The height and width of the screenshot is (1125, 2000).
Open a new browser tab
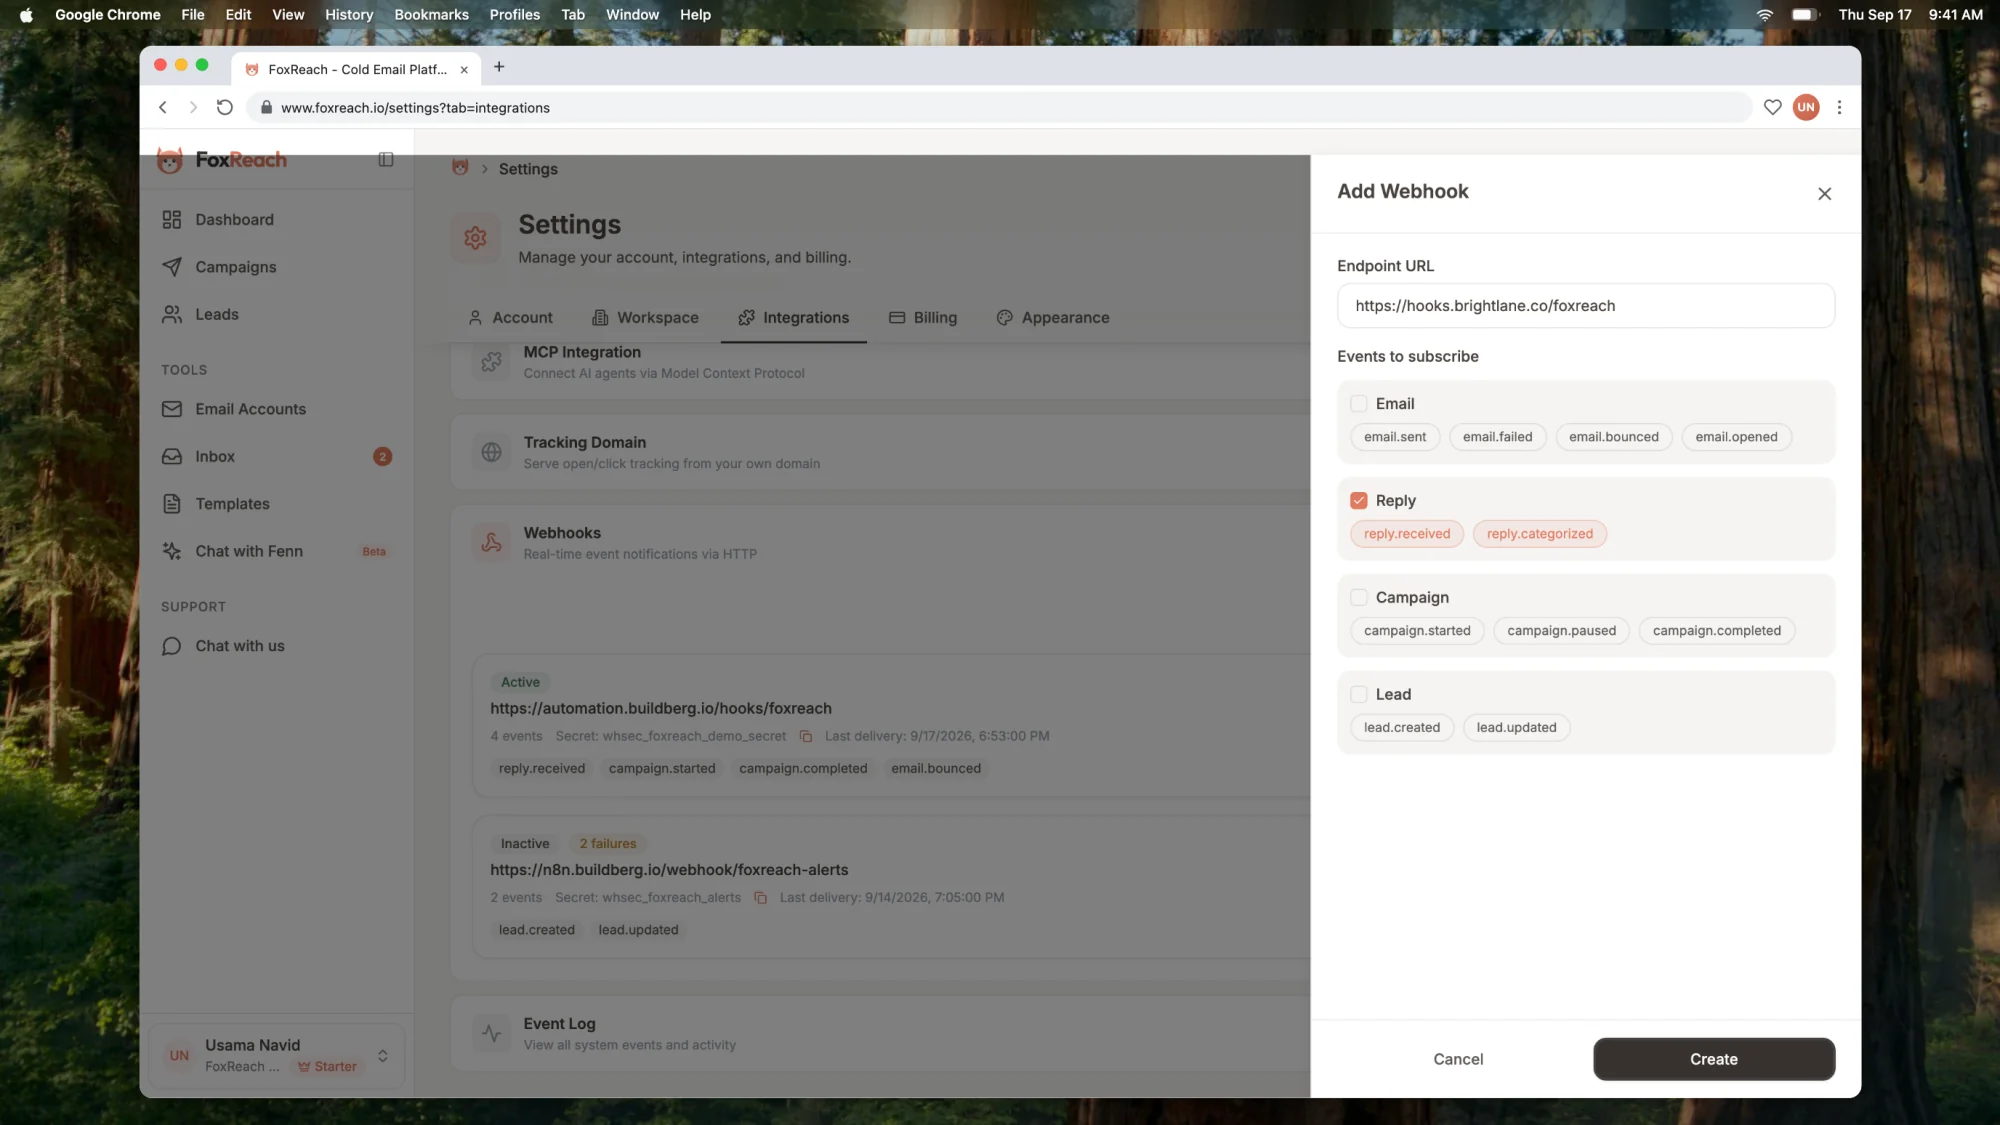[499, 67]
